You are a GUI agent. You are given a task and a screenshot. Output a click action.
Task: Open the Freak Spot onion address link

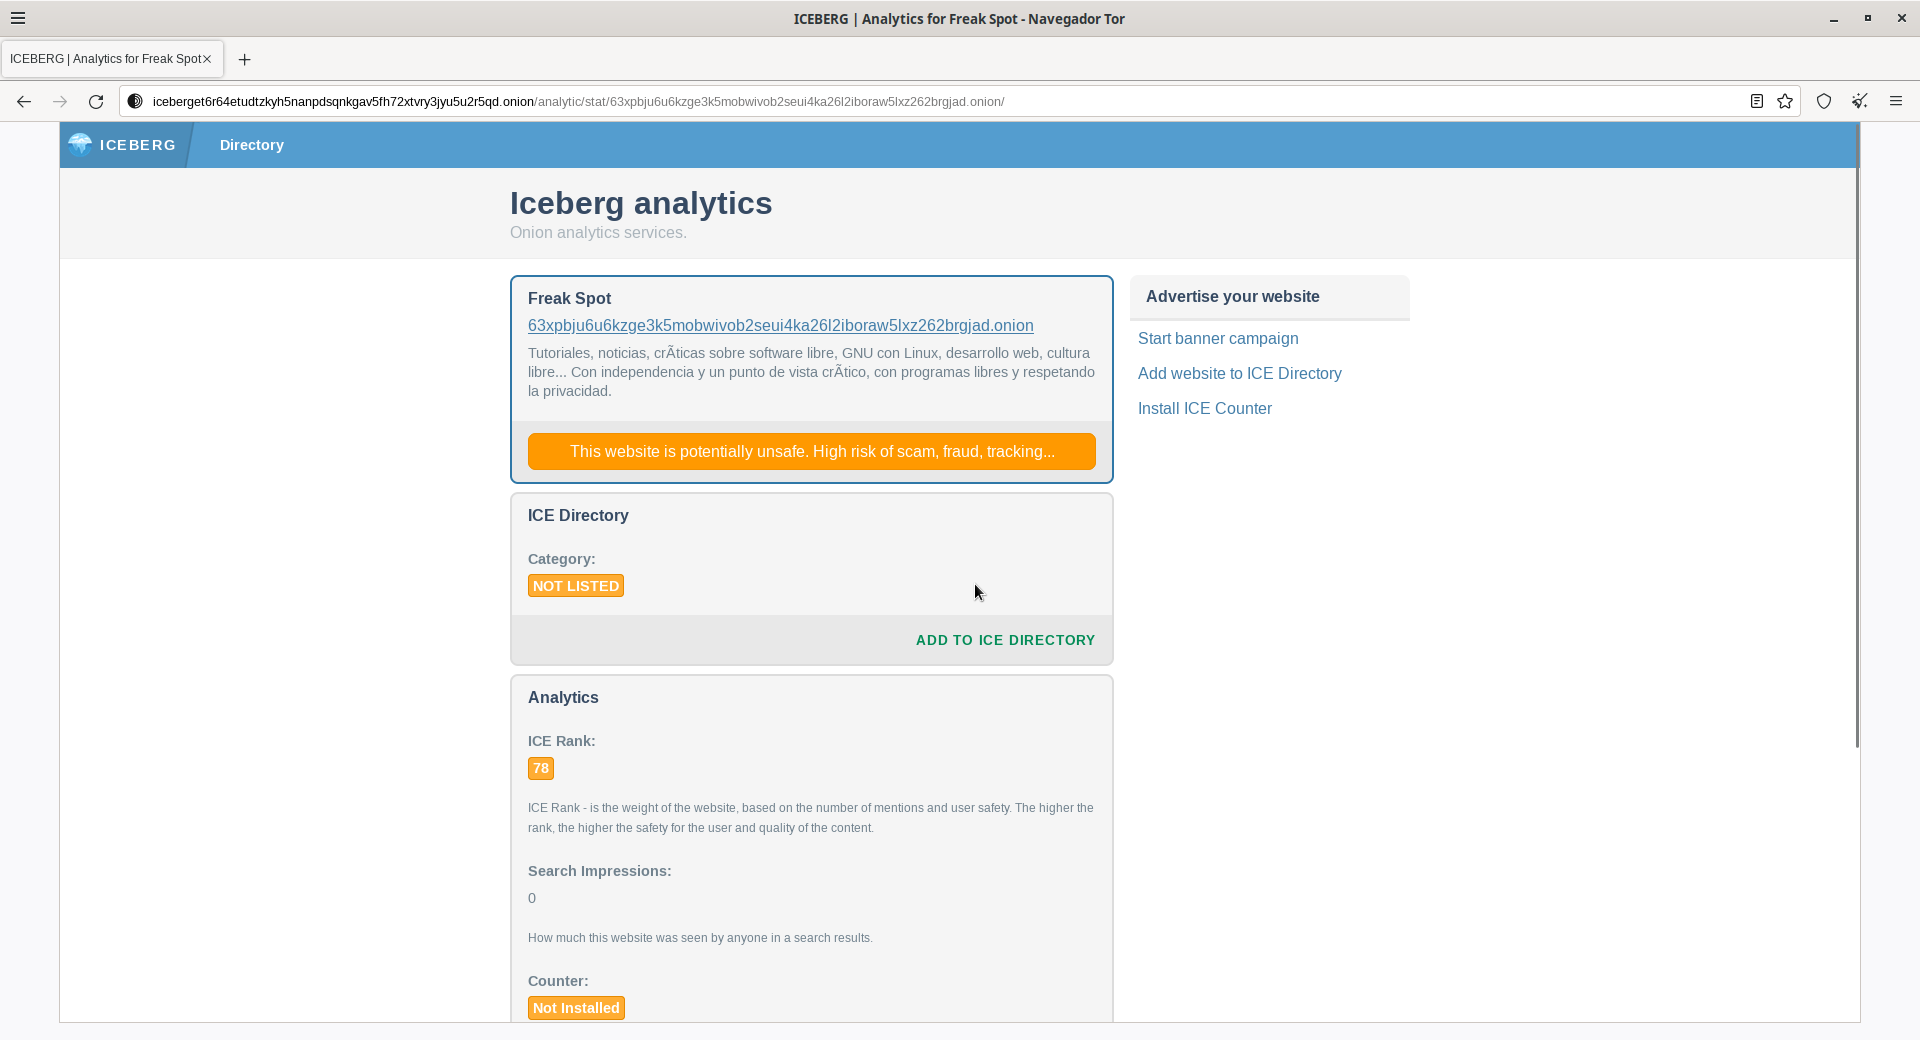[x=781, y=325]
